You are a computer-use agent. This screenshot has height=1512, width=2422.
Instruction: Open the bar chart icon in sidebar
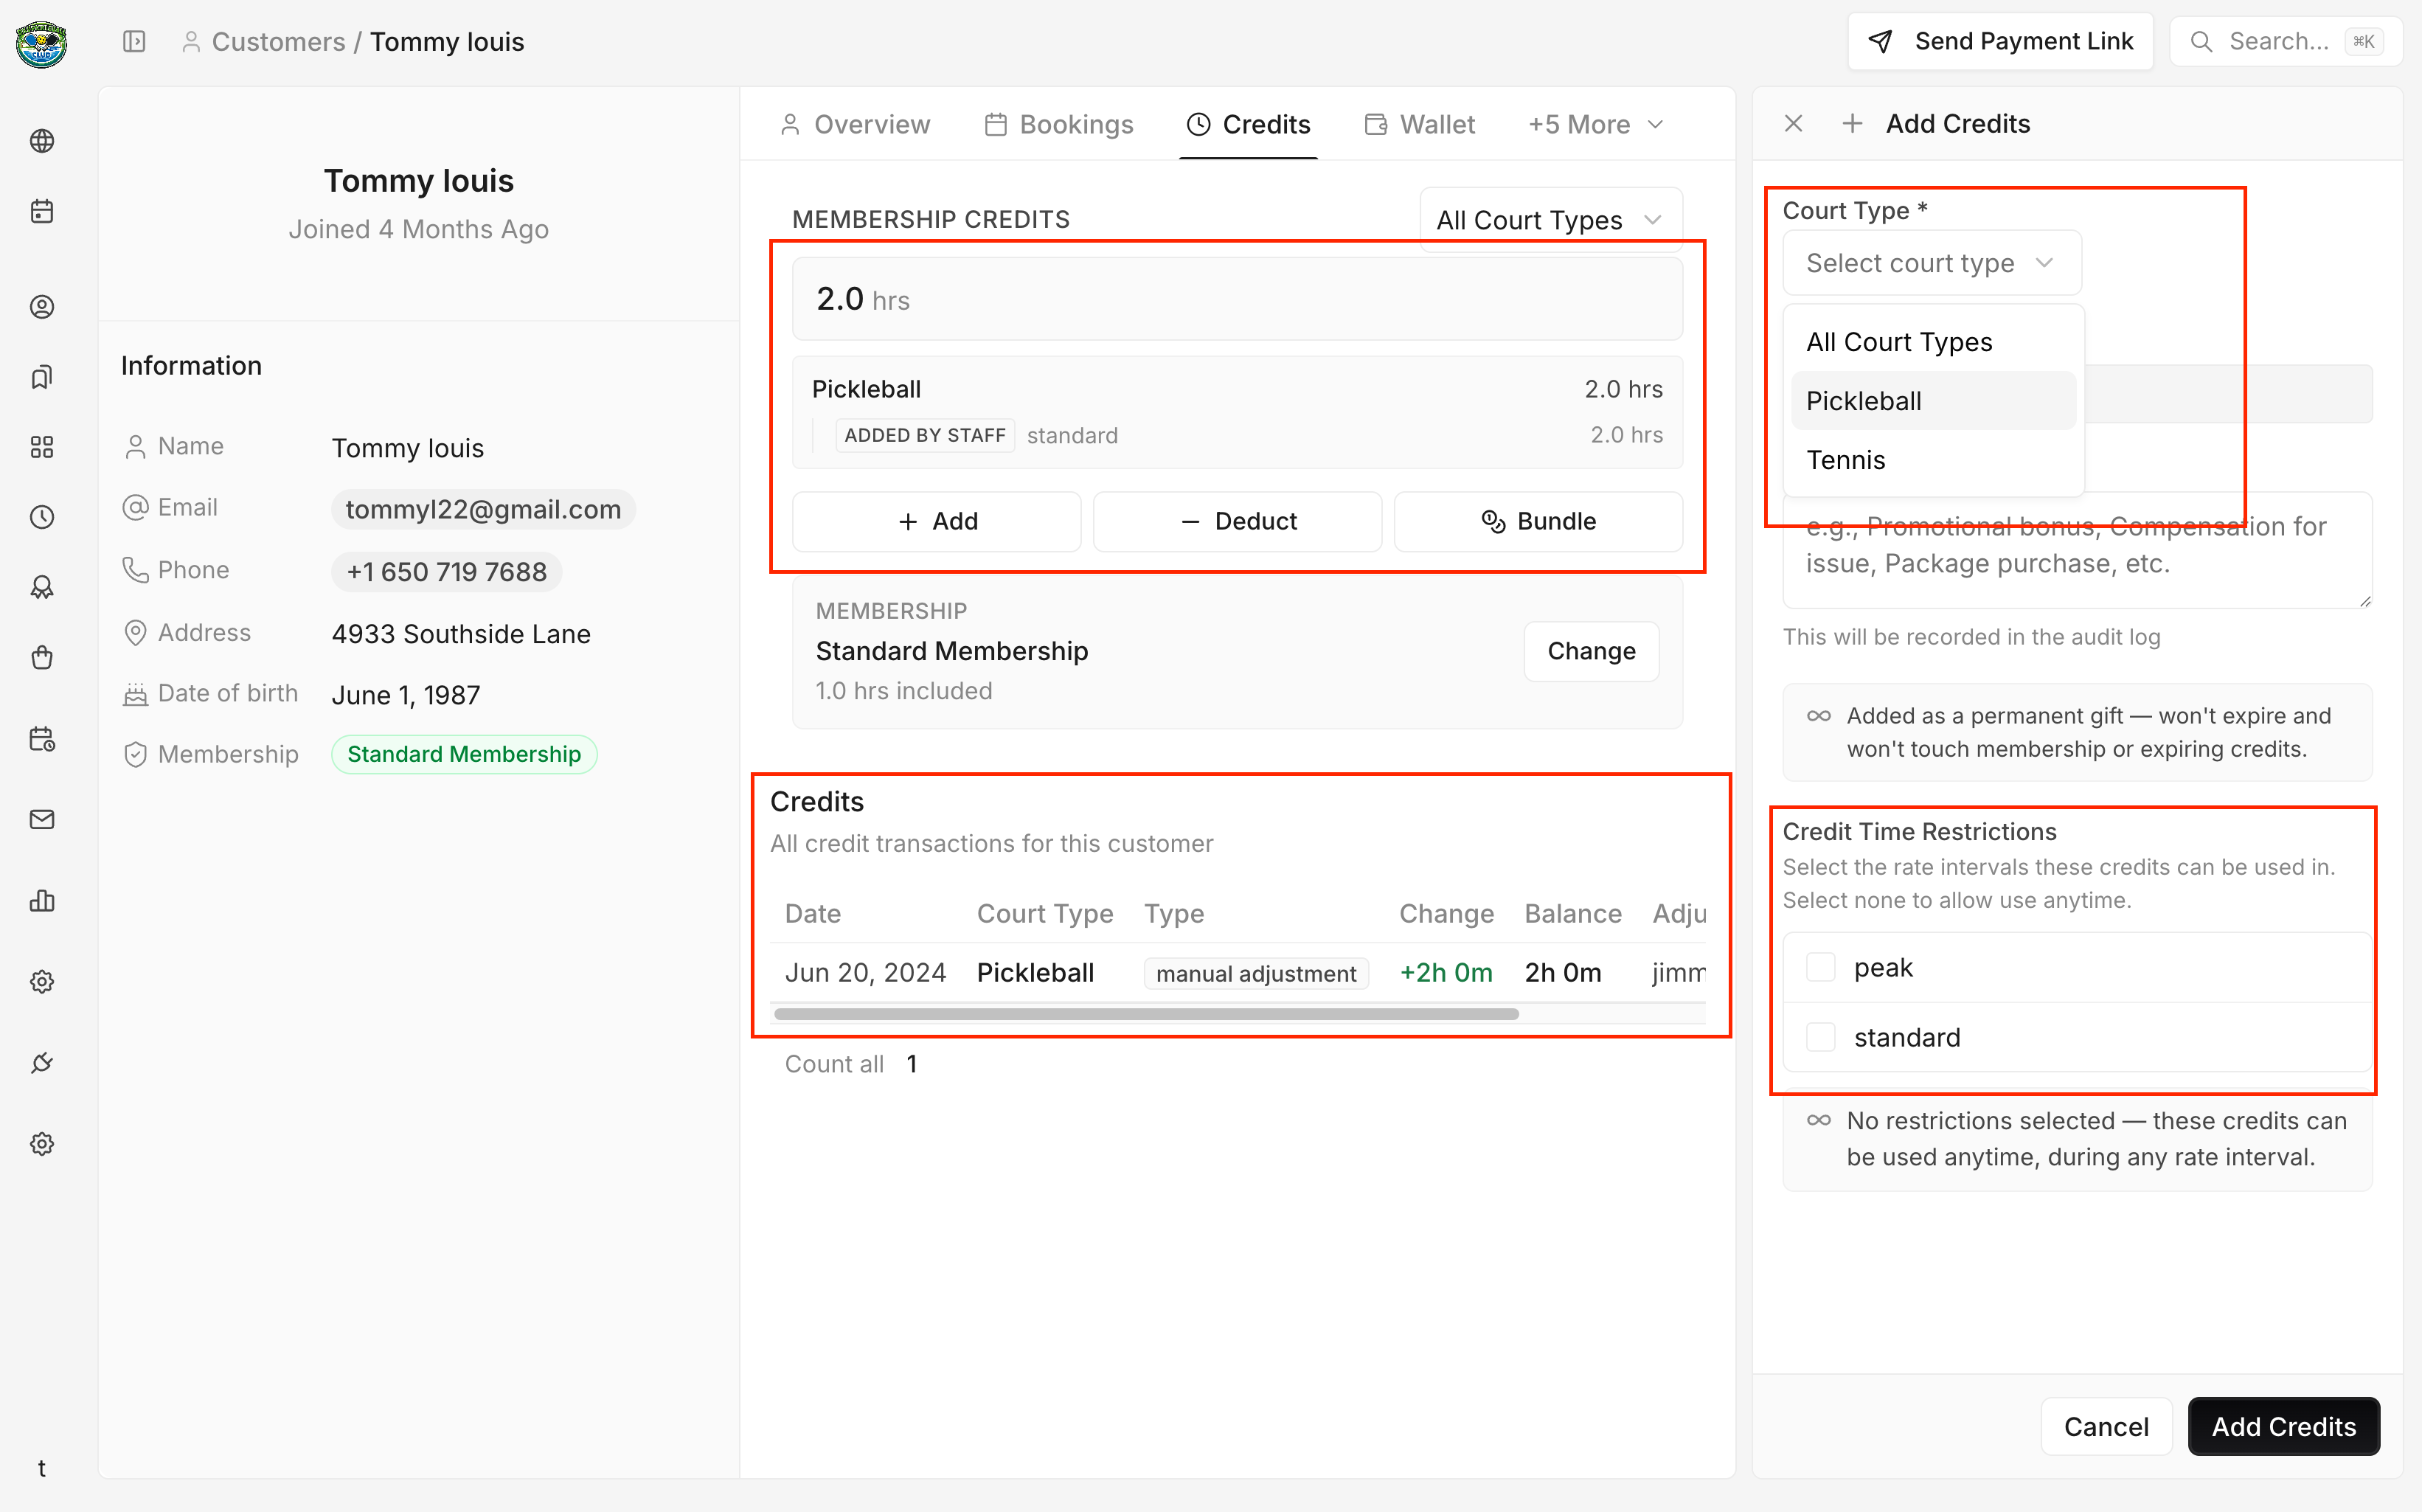42,901
